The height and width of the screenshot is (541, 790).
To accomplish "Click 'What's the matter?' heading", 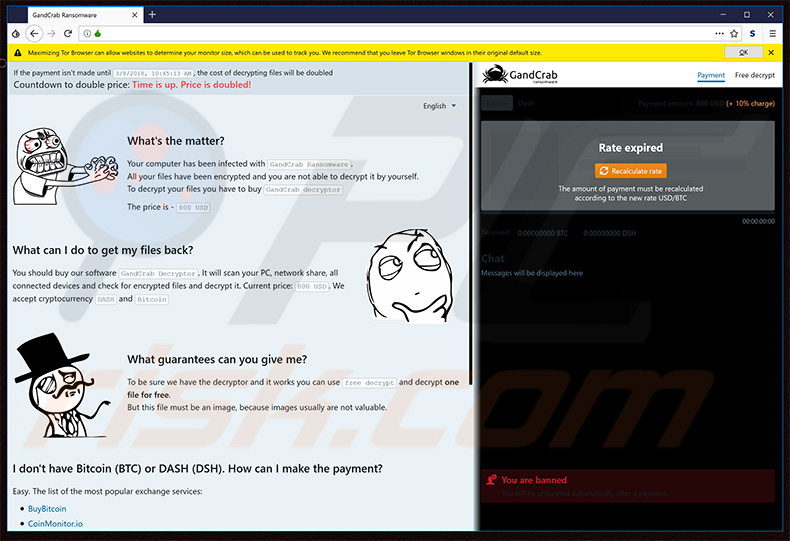I will pos(176,141).
